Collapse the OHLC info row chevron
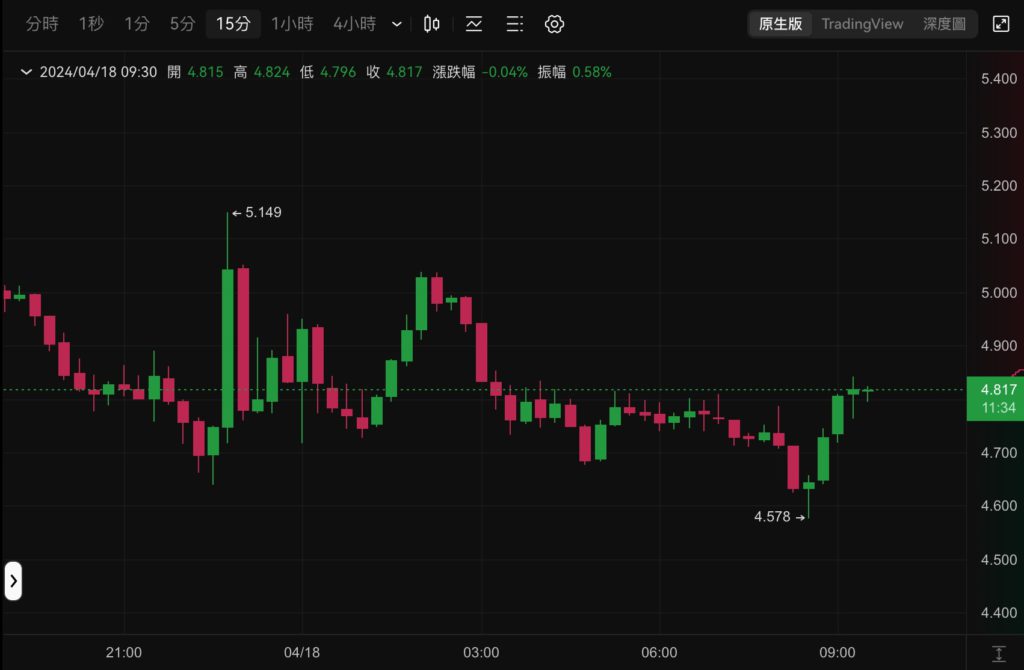This screenshot has height=670, width=1024. coord(26,72)
